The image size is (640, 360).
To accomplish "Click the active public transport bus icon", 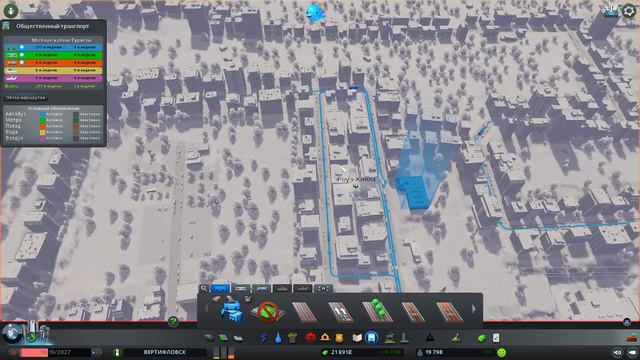I will pos(371,338).
